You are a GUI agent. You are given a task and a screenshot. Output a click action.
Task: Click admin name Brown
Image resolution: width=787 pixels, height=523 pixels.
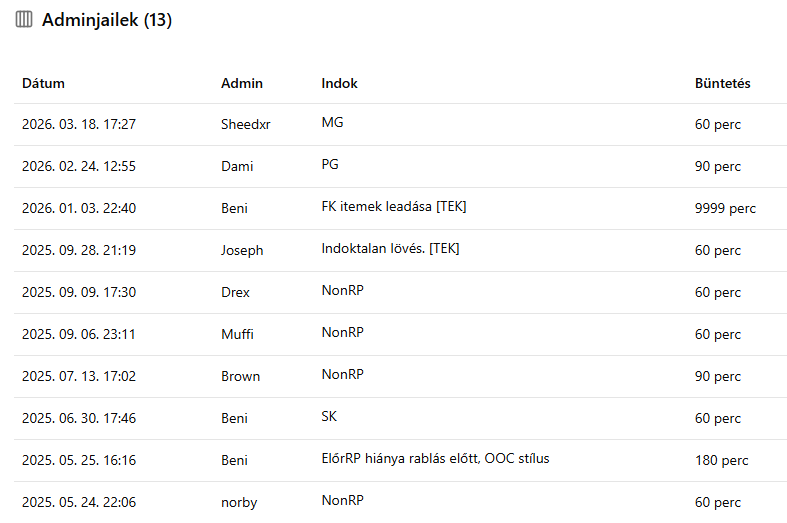pyautogui.click(x=240, y=377)
